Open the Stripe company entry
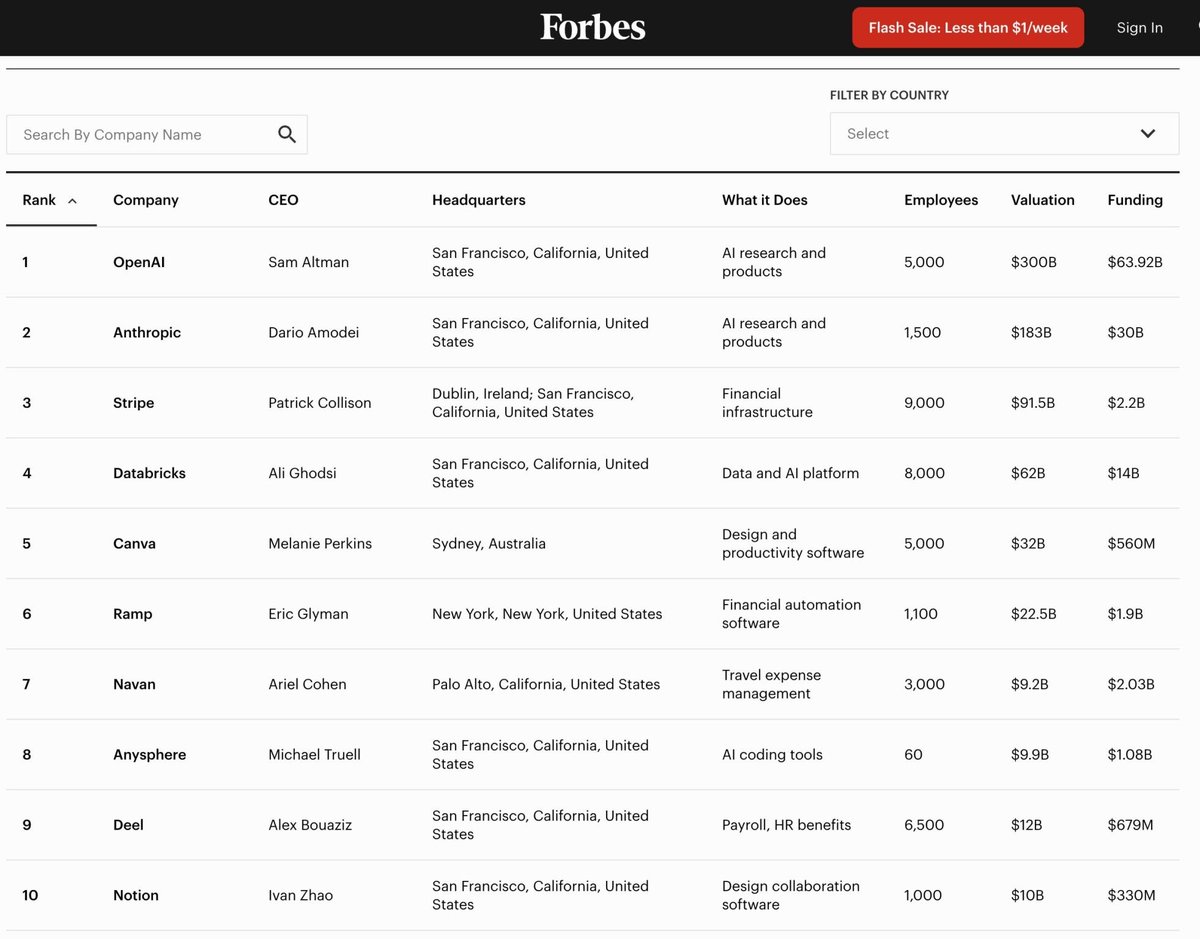 [x=133, y=403]
